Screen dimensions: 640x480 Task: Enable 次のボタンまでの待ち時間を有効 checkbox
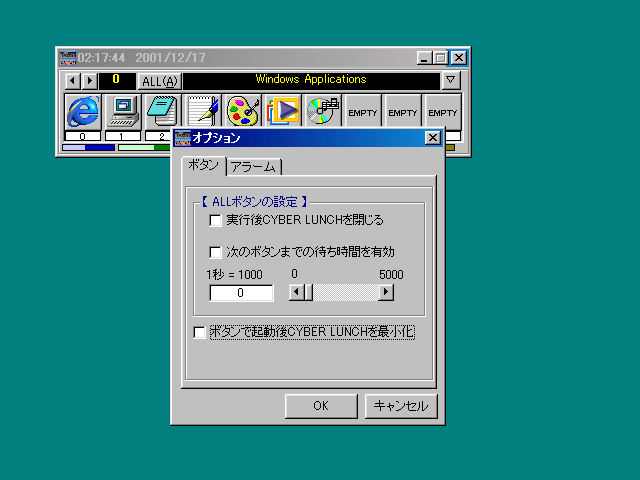pos(215,252)
